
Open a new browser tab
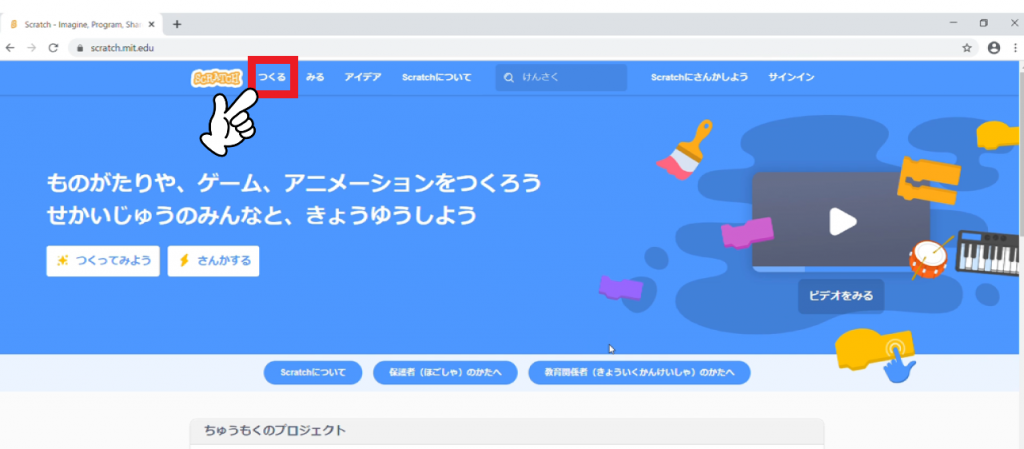[176, 24]
